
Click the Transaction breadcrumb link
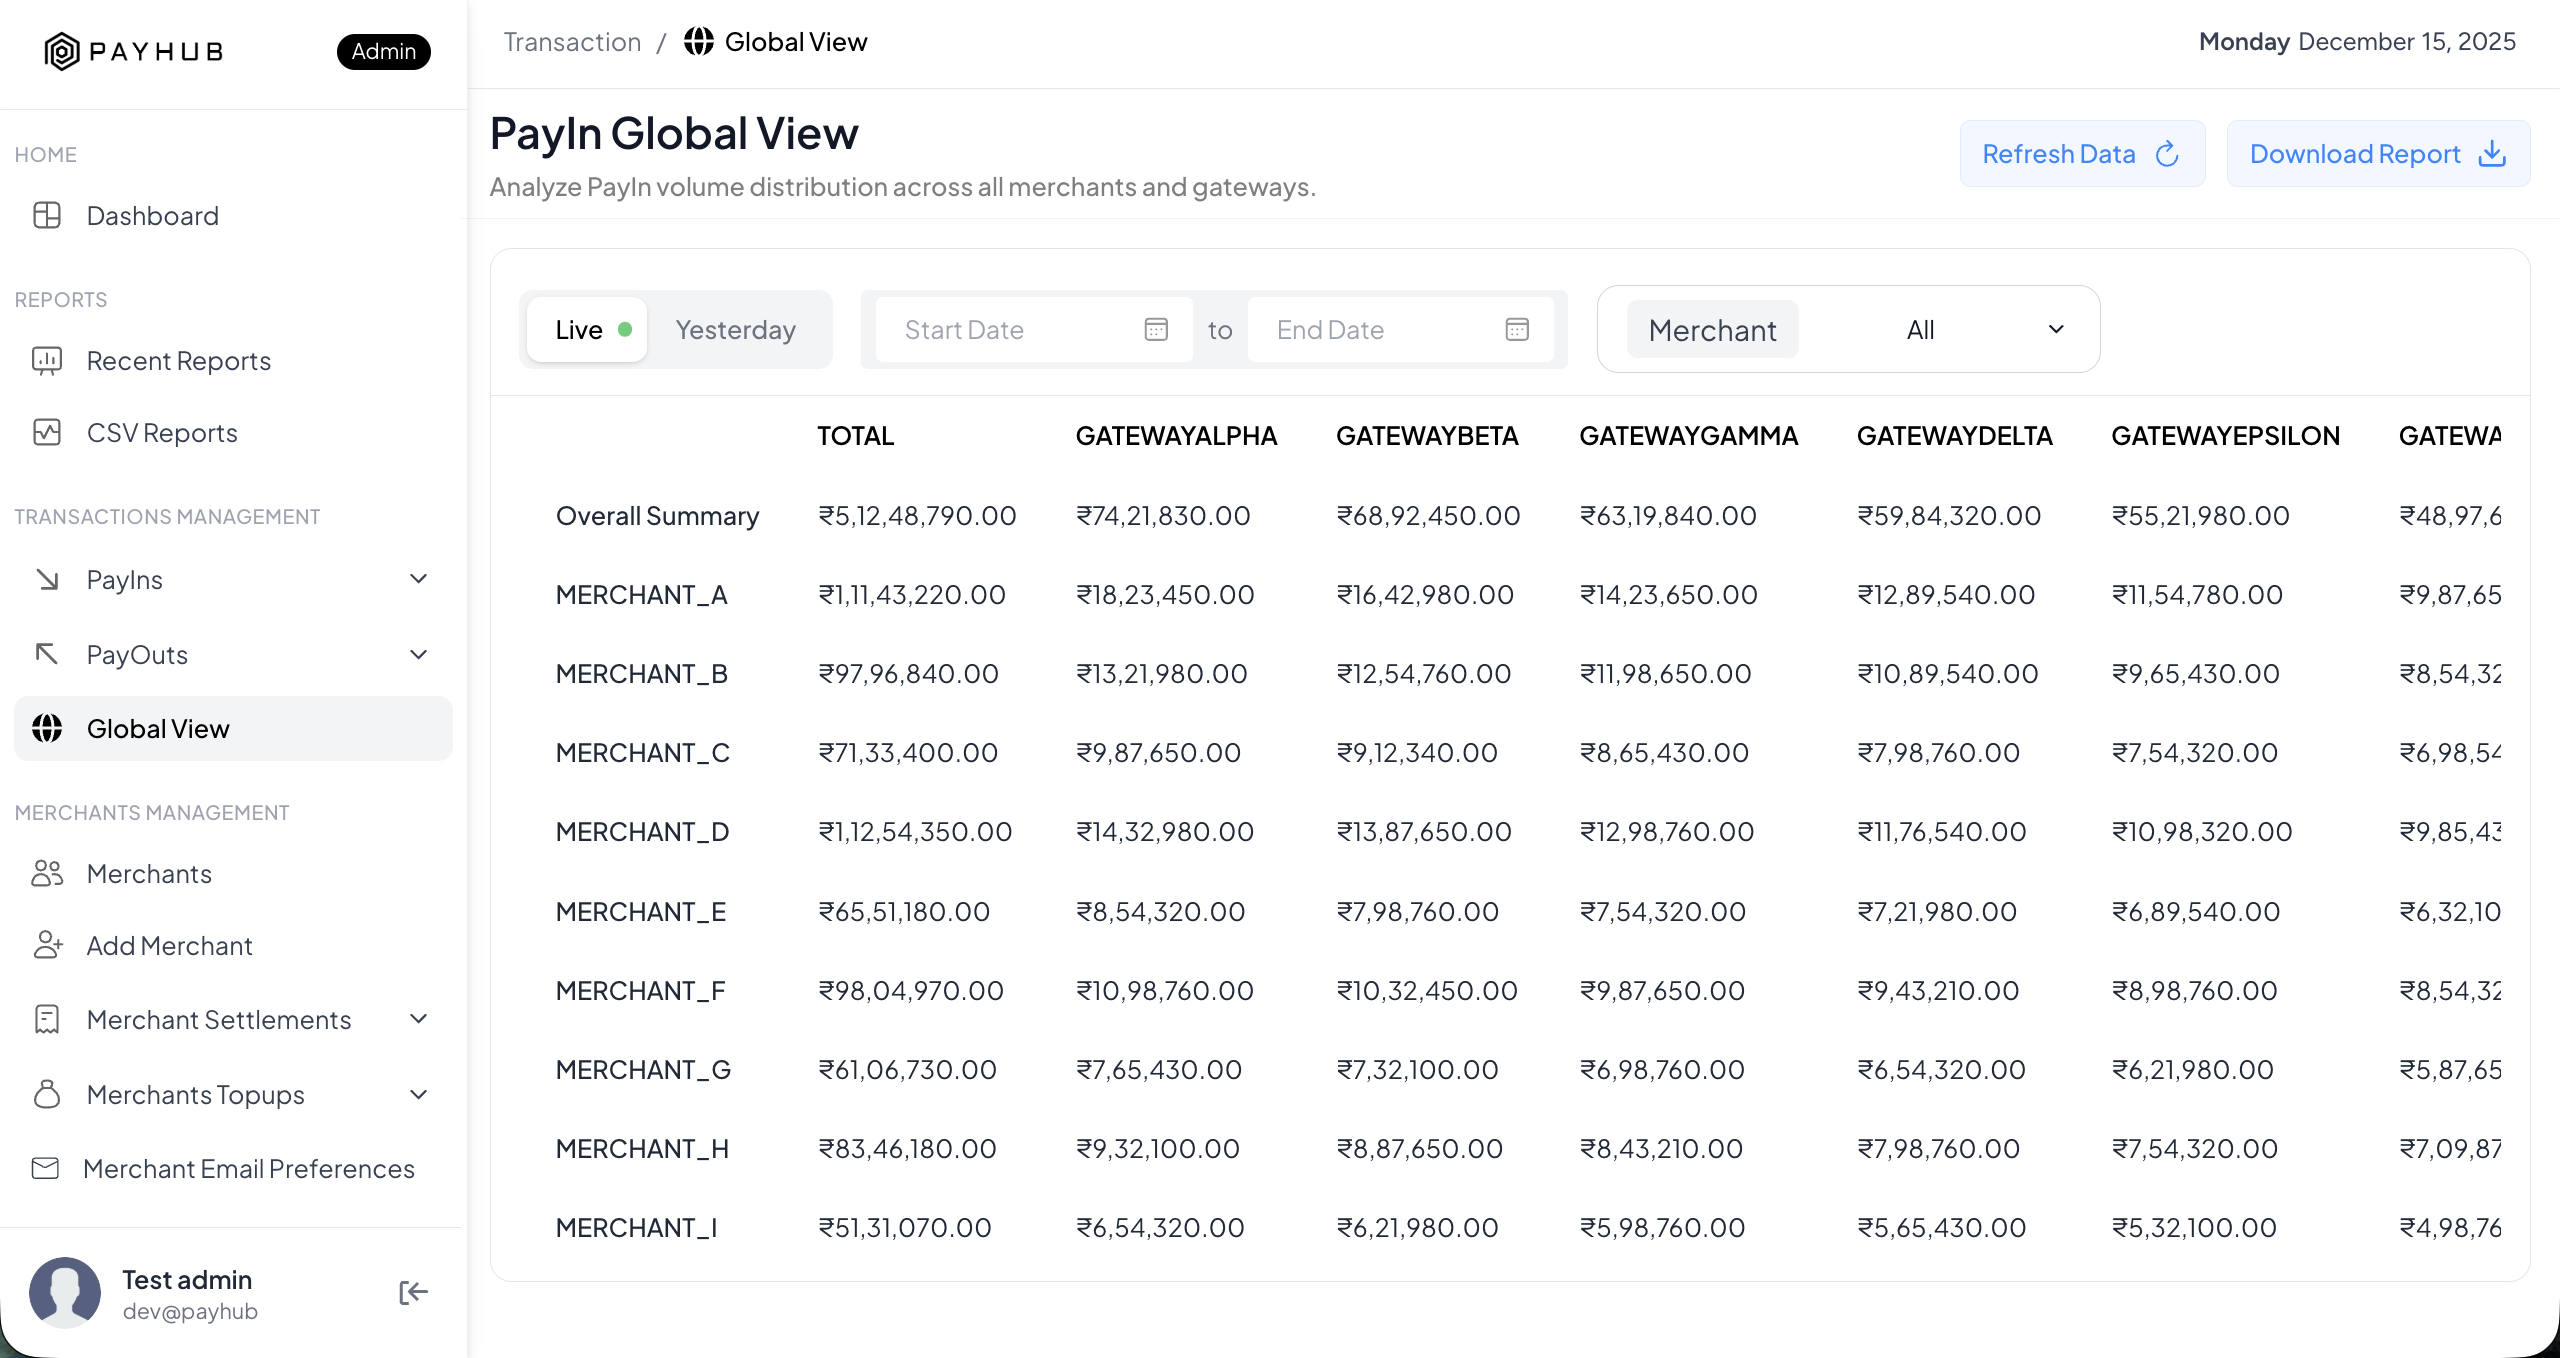[x=572, y=42]
